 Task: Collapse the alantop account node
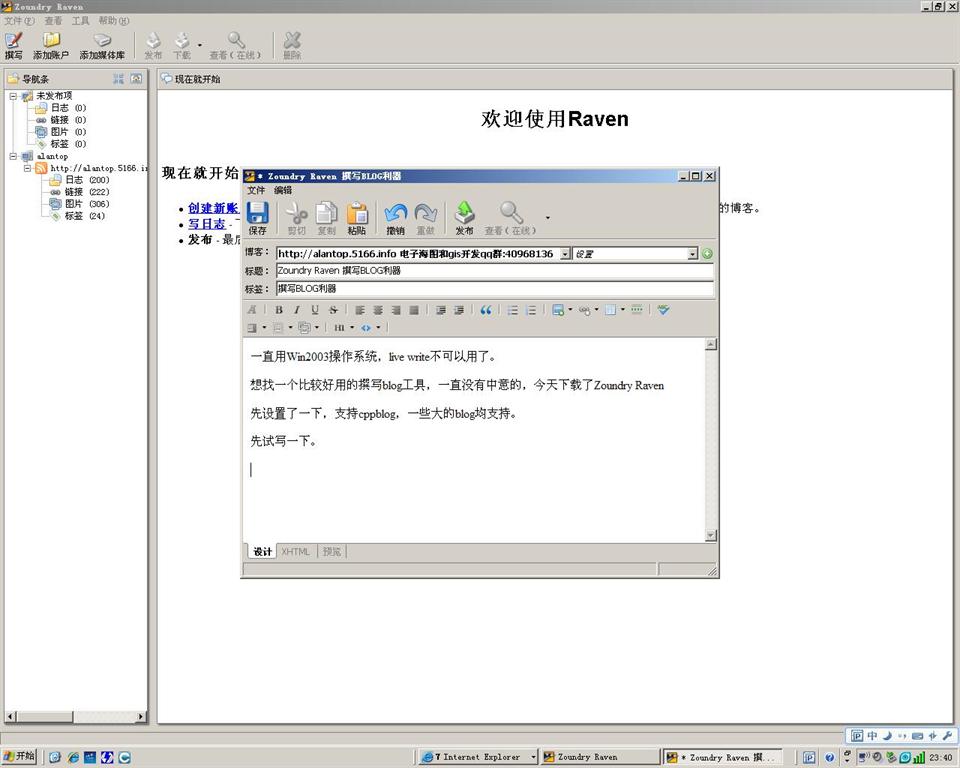coord(13,156)
